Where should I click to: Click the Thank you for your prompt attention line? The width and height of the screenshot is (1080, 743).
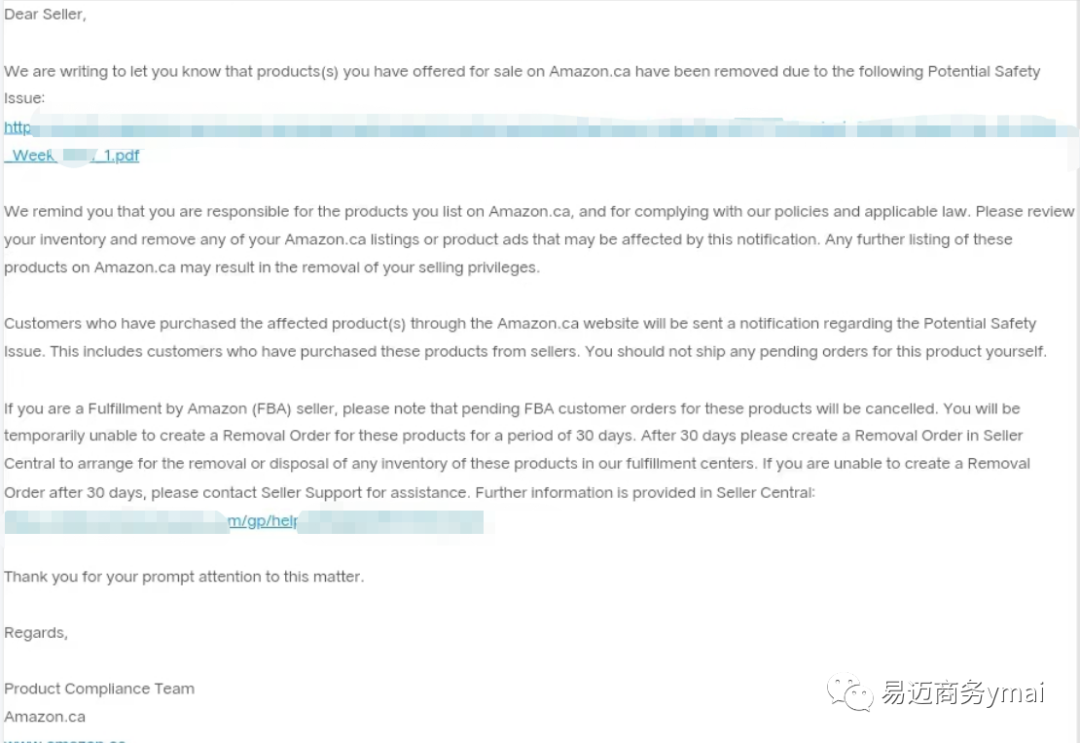(184, 577)
